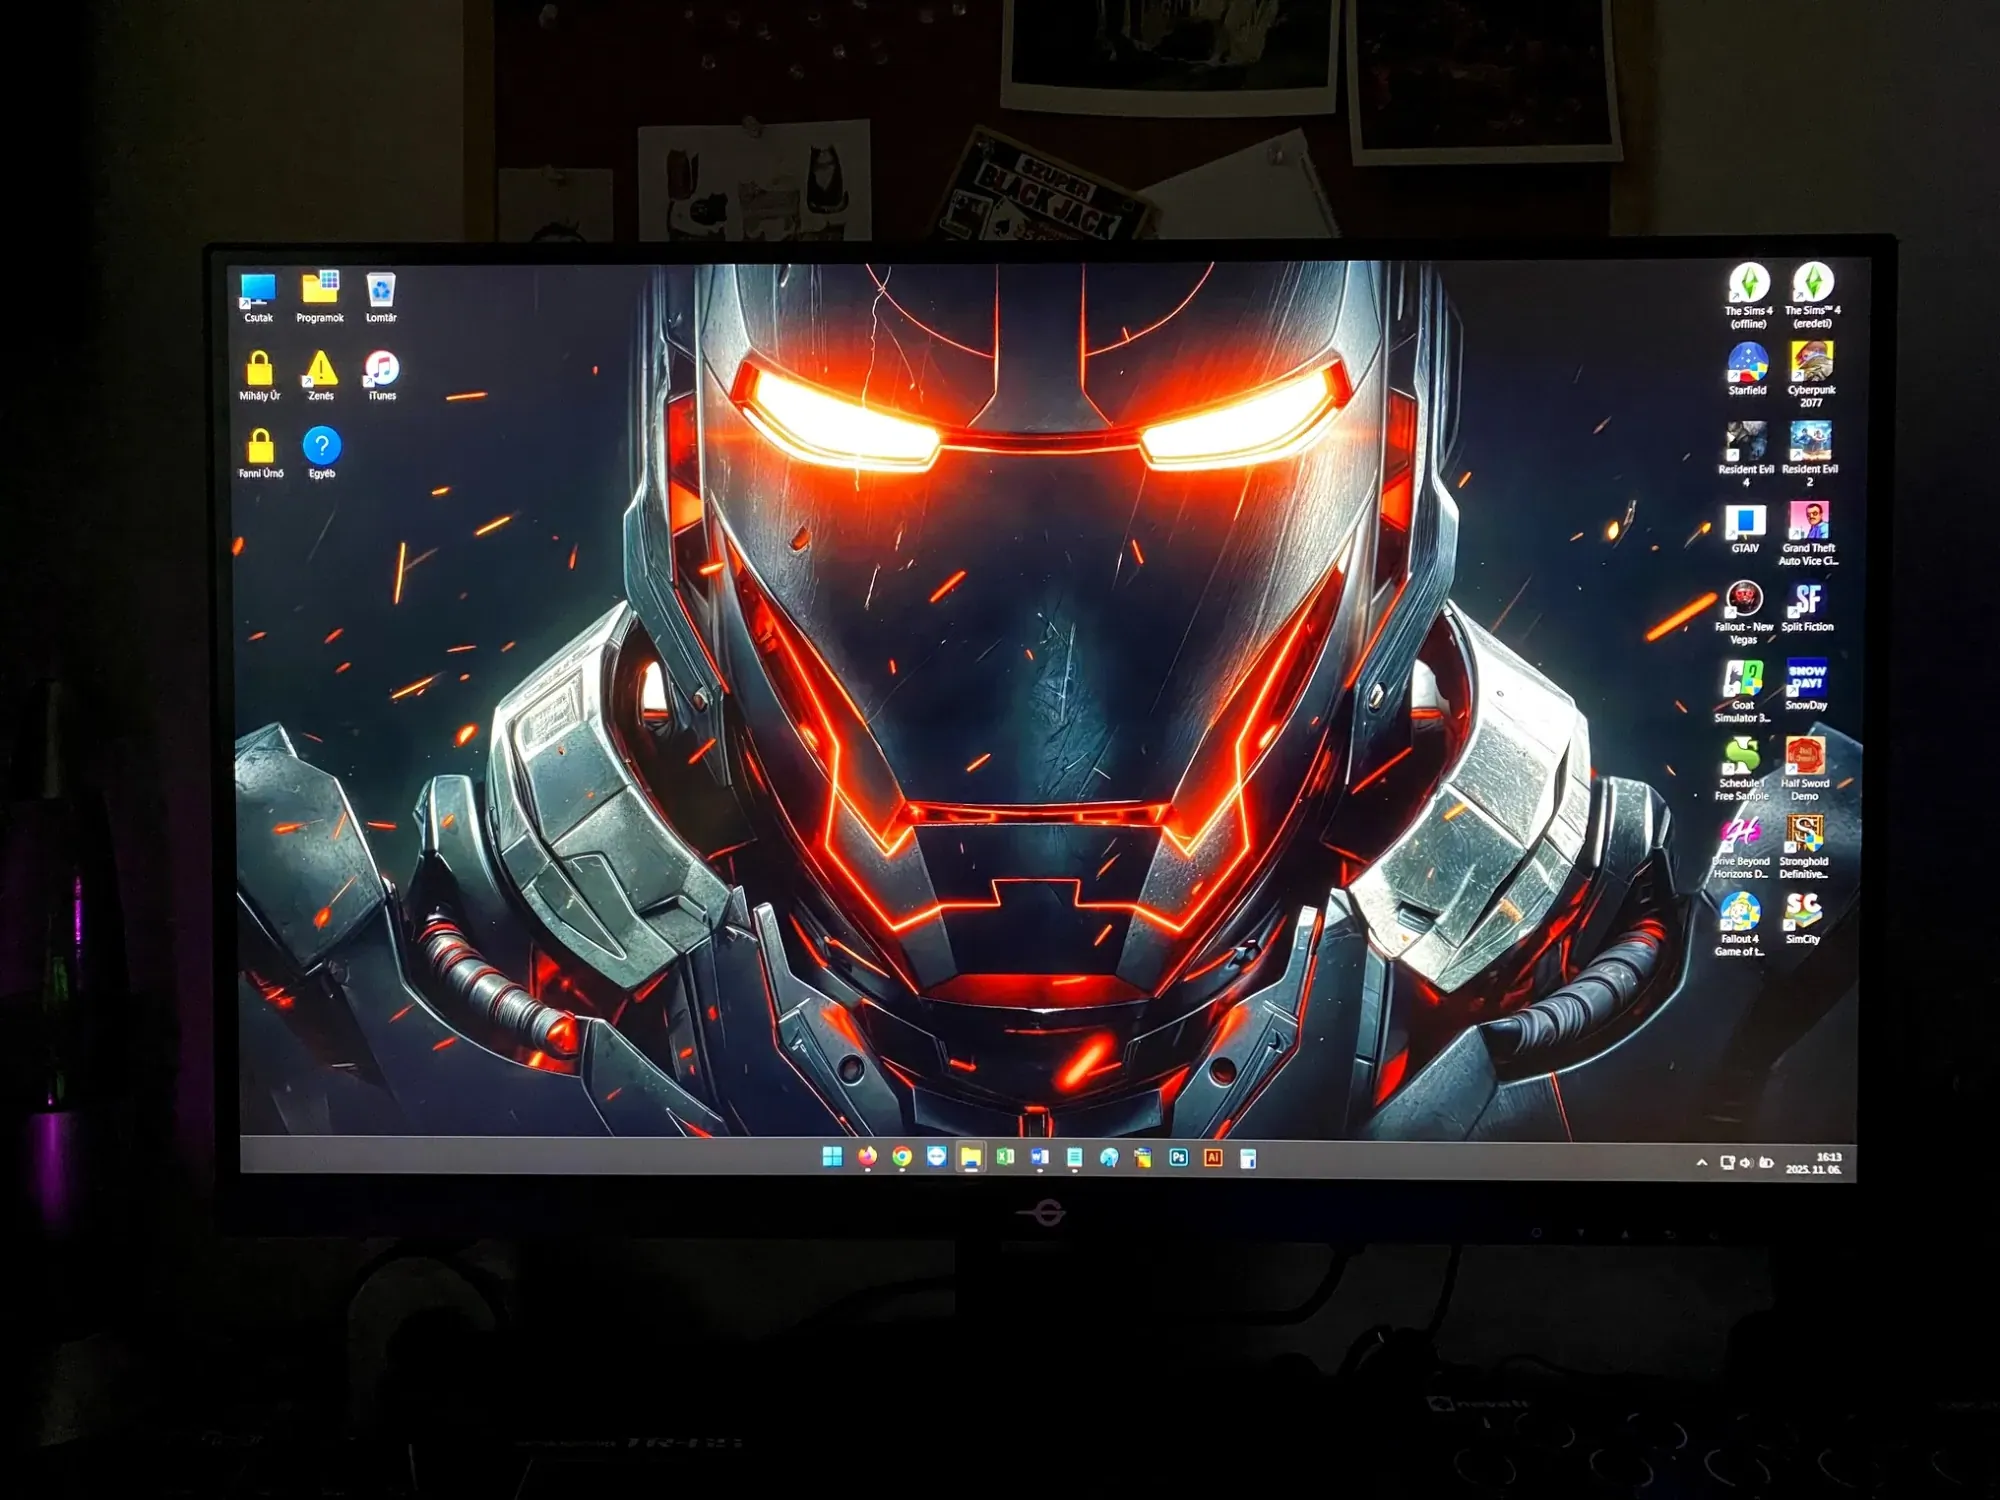Screen dimensions: 2000x1500
Task: Launch Adobe Illustrator from taskbar
Action: (x=1213, y=1157)
